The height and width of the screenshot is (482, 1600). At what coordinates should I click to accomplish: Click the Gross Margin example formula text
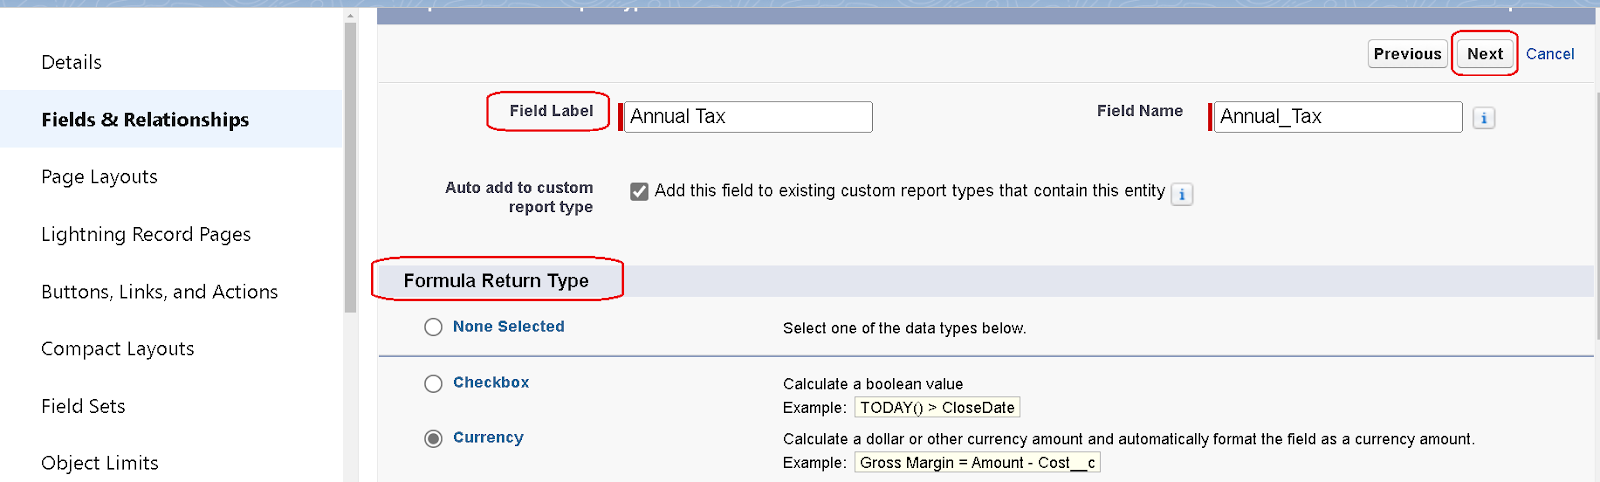(977, 462)
